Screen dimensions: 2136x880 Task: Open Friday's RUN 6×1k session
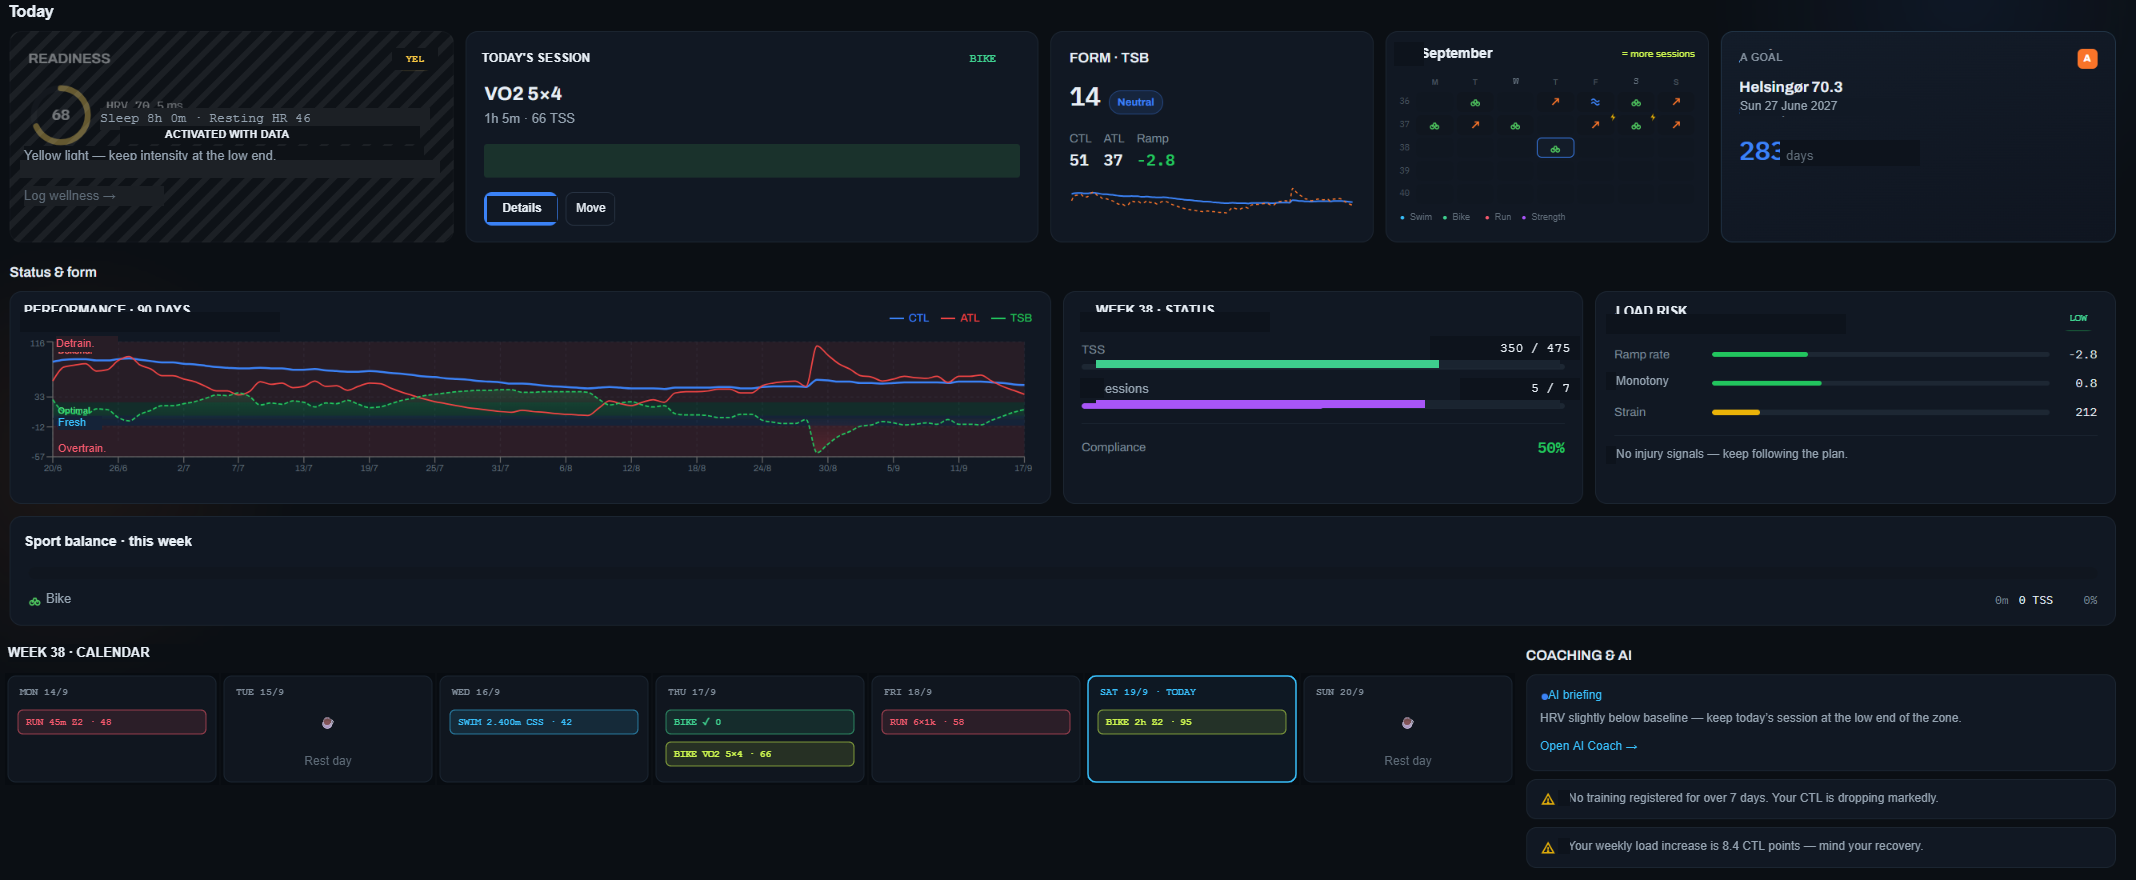tap(976, 722)
